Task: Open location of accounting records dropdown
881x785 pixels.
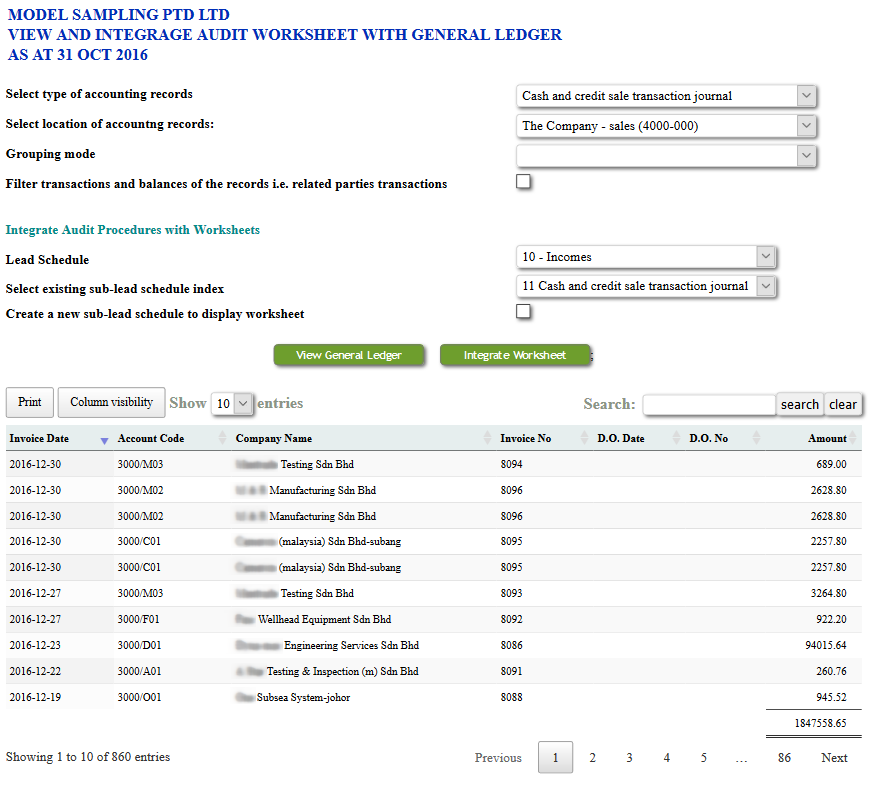Action: 667,126
